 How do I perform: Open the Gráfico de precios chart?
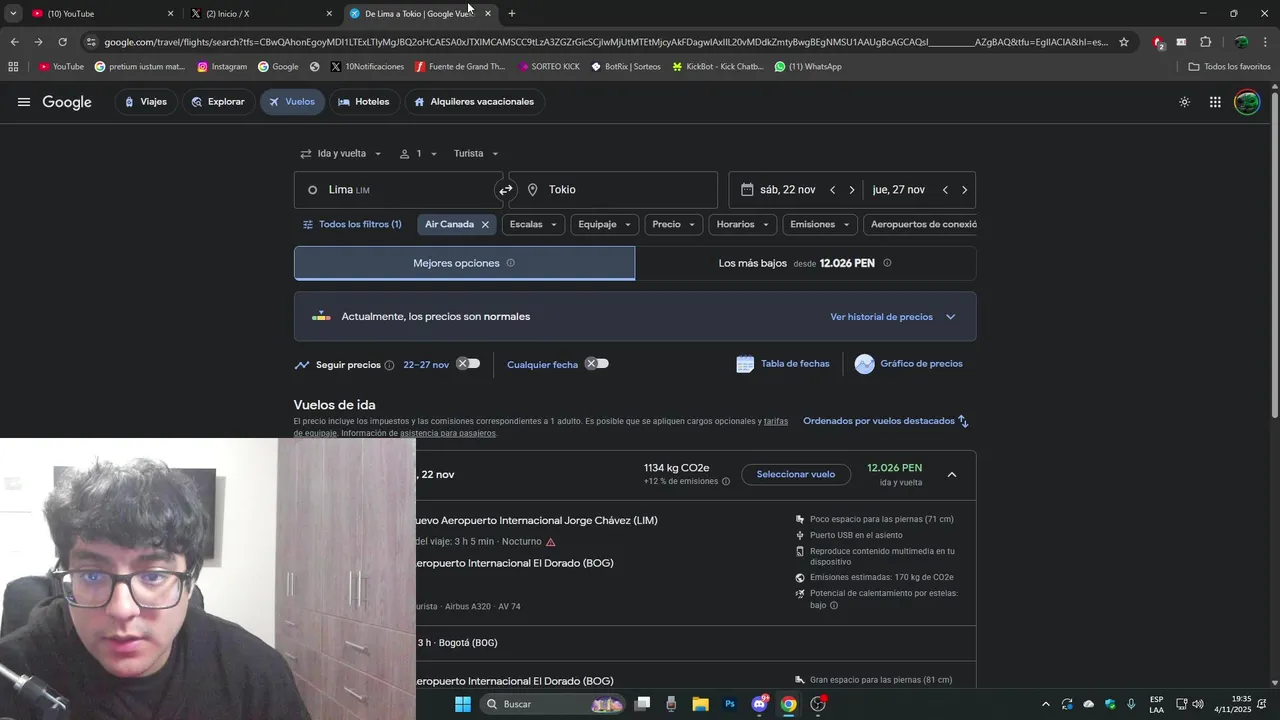pyautogui.click(x=909, y=364)
